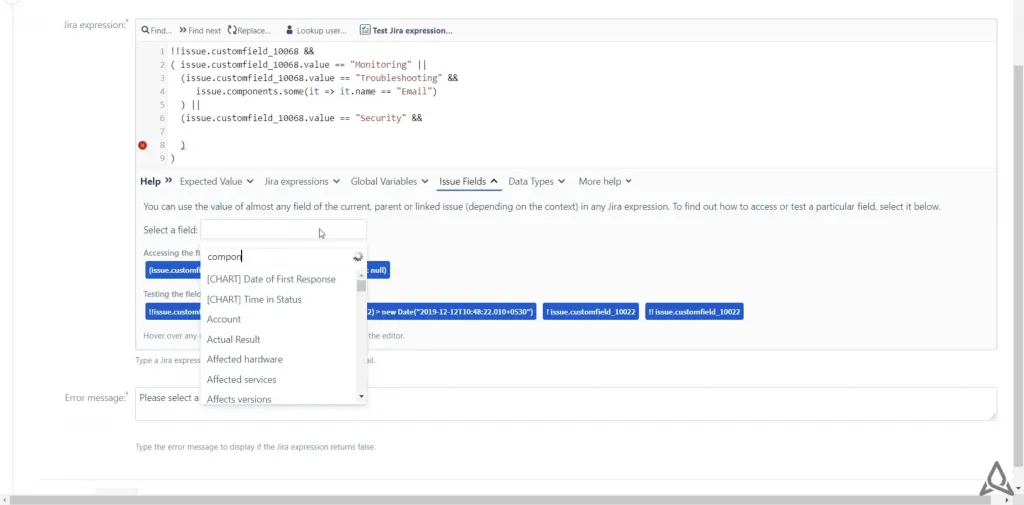Expand the More help section
1024x505 pixels.
pos(605,182)
